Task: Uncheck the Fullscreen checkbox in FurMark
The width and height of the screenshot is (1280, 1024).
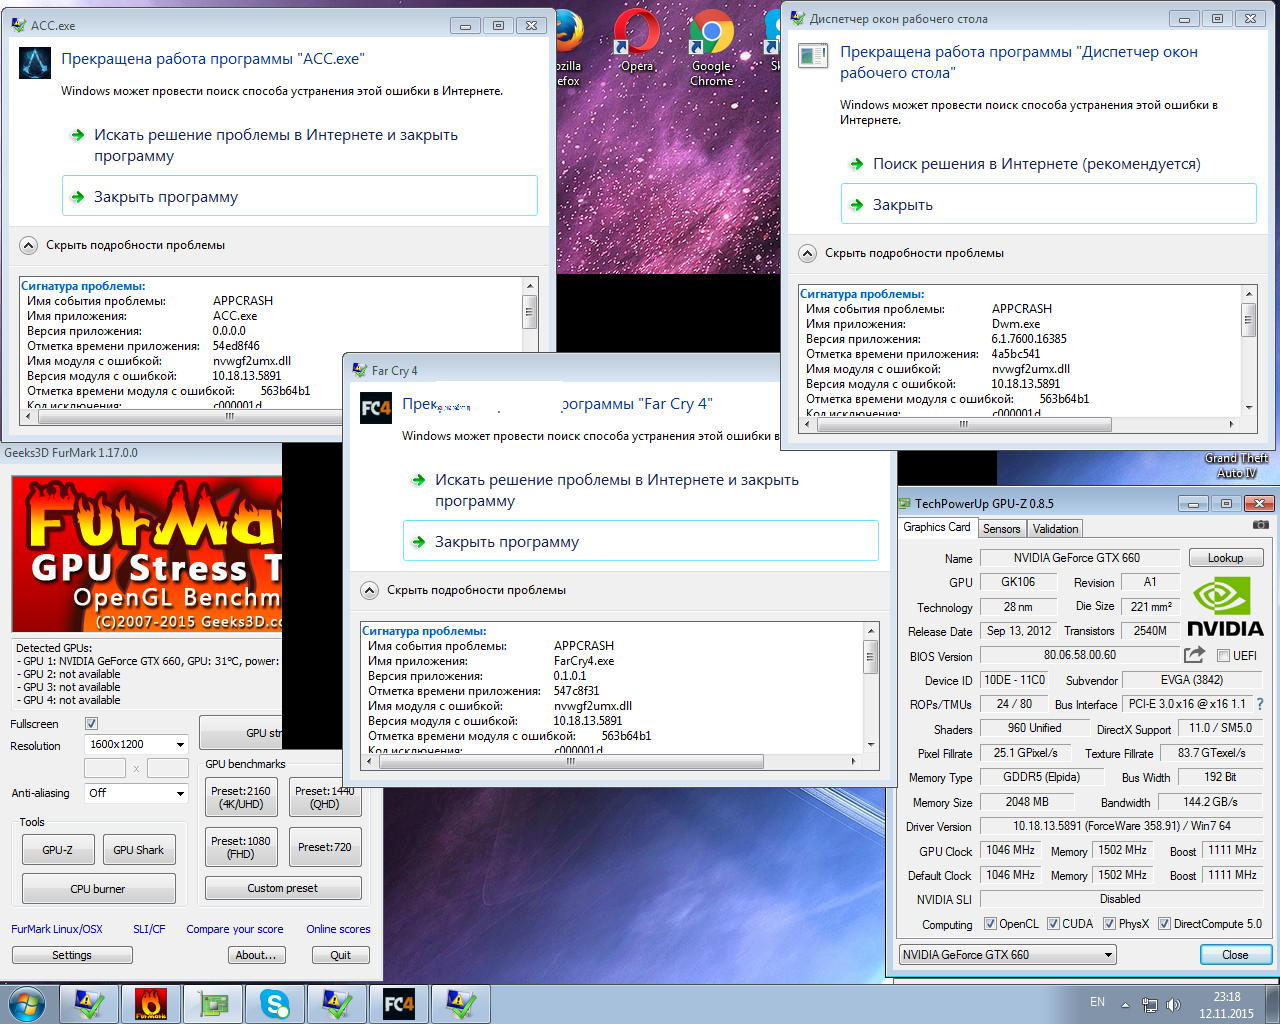Action: pos(91,724)
